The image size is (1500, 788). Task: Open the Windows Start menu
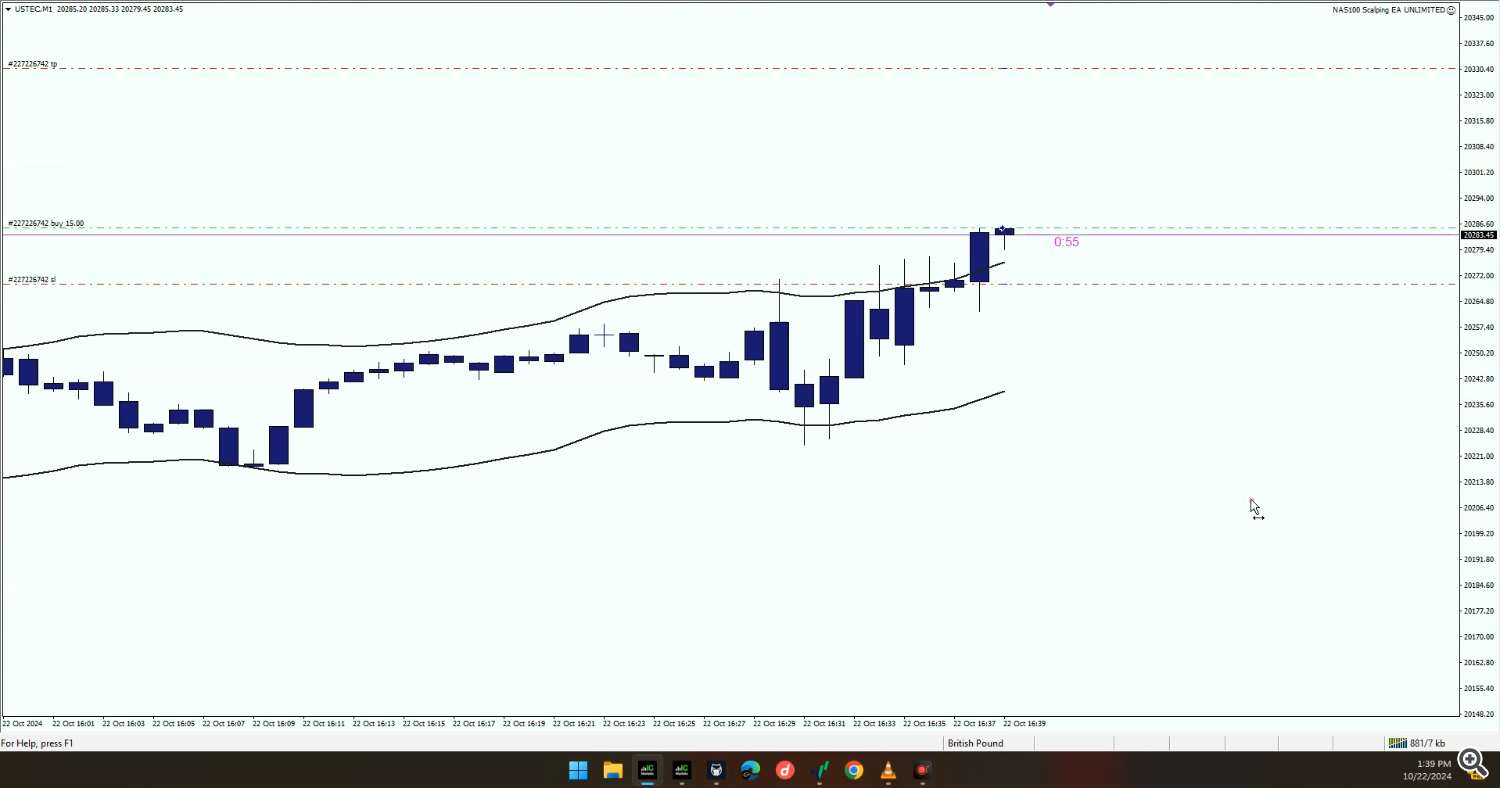tap(578, 770)
